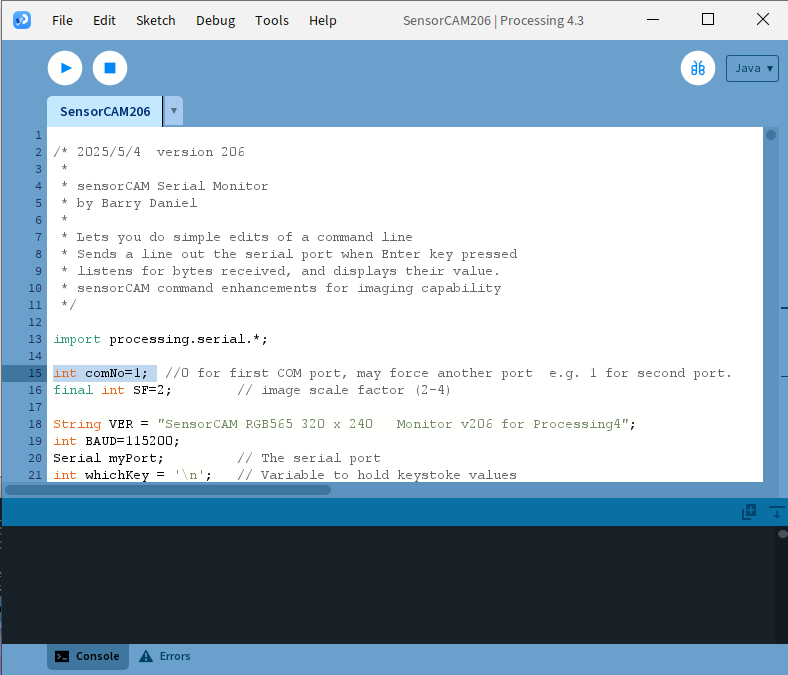Switch to the Errors tab
788x675 pixels.
tap(165, 656)
